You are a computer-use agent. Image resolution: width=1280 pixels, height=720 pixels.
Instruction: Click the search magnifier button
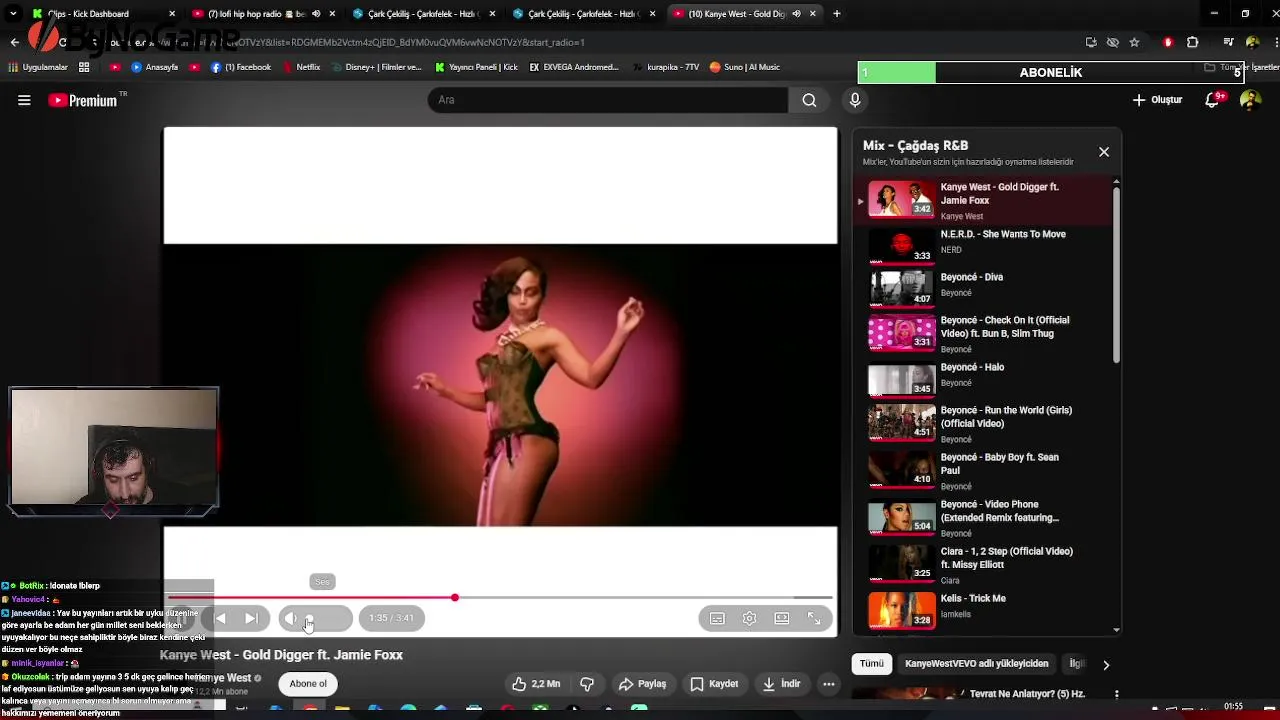pyautogui.click(x=809, y=100)
